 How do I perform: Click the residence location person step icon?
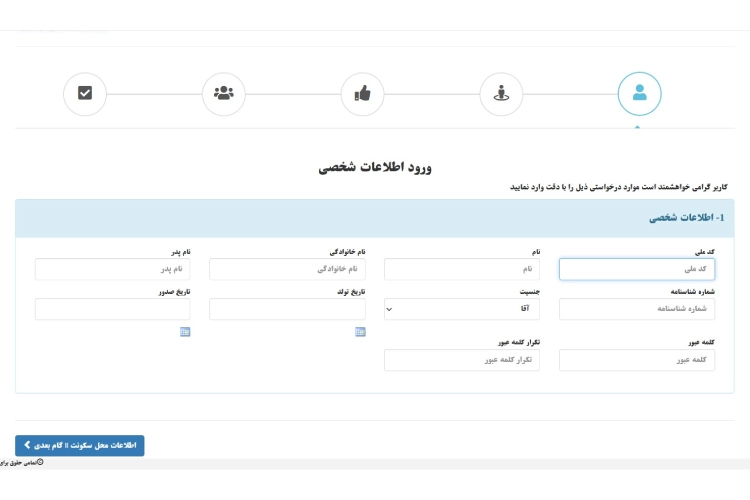click(x=501, y=94)
